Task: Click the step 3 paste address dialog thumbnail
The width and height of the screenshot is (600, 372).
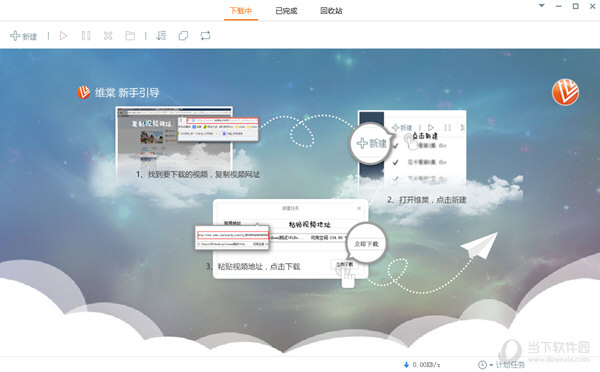Action: point(290,239)
